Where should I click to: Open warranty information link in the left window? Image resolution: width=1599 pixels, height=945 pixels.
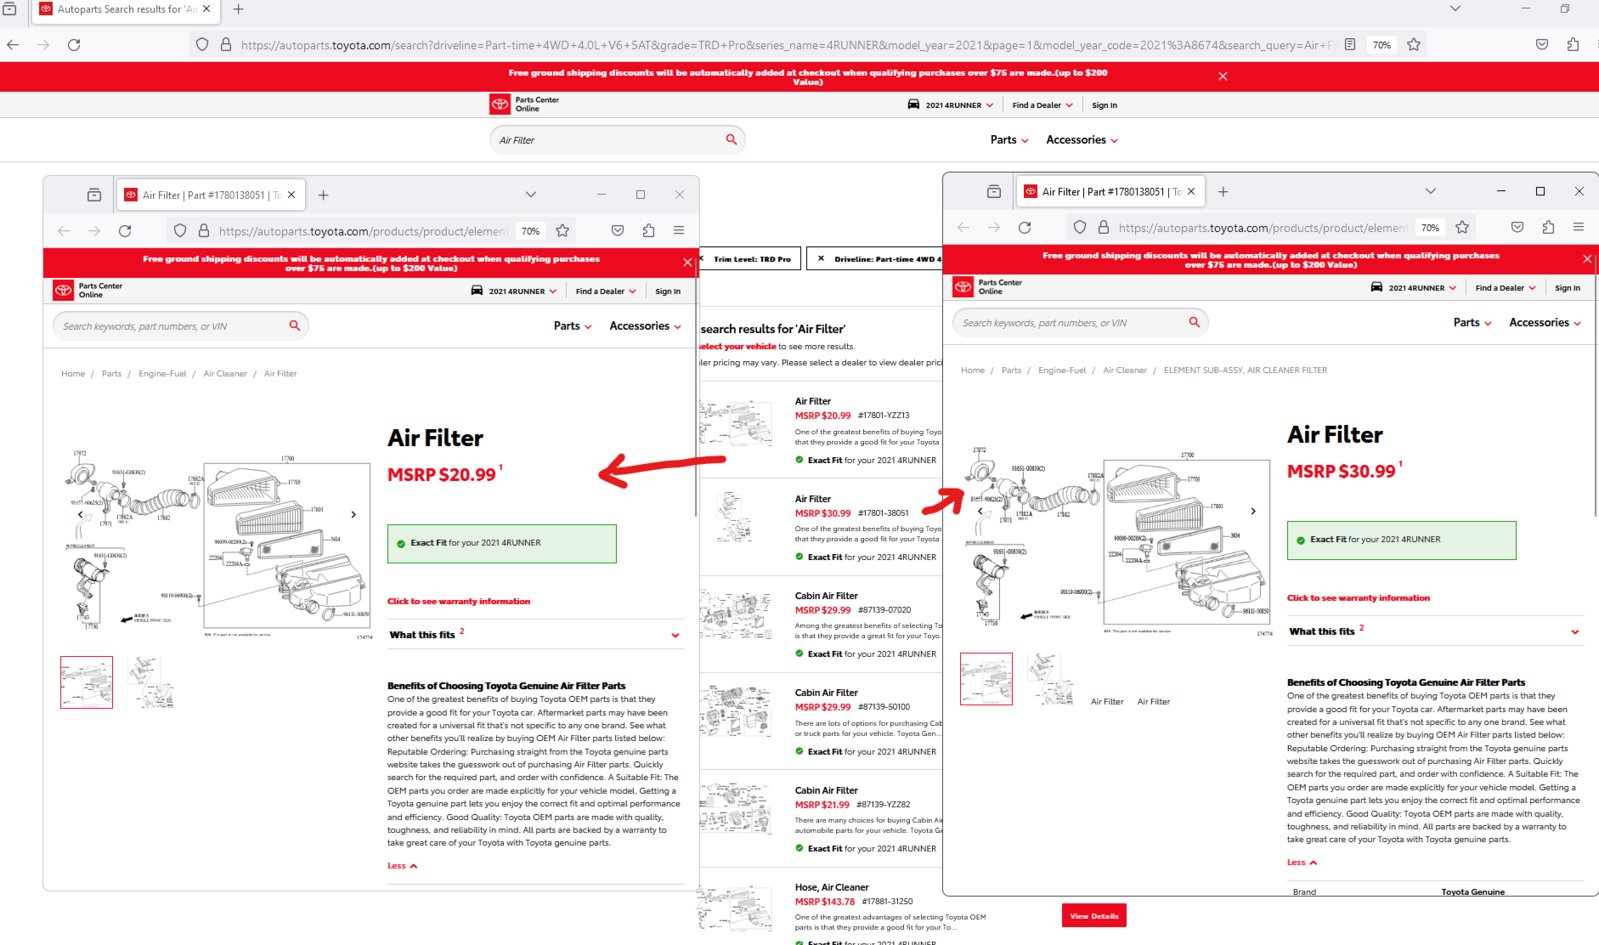[459, 601]
